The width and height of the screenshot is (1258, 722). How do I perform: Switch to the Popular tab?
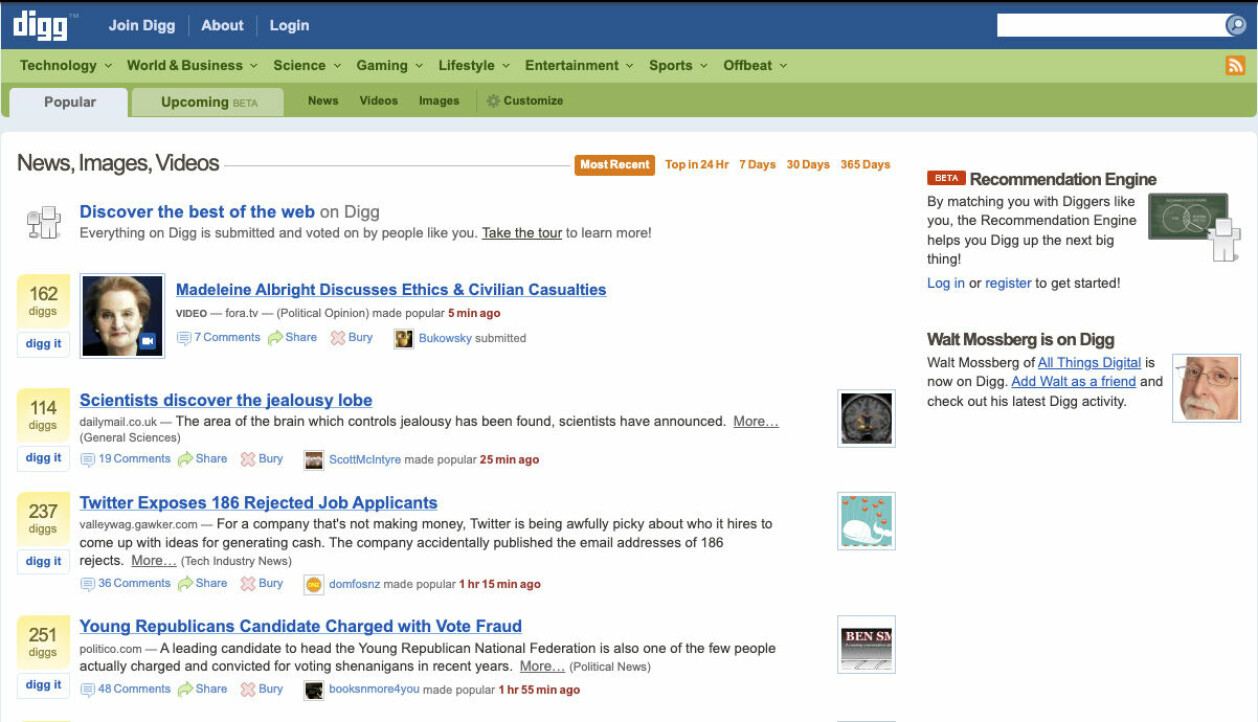point(70,102)
